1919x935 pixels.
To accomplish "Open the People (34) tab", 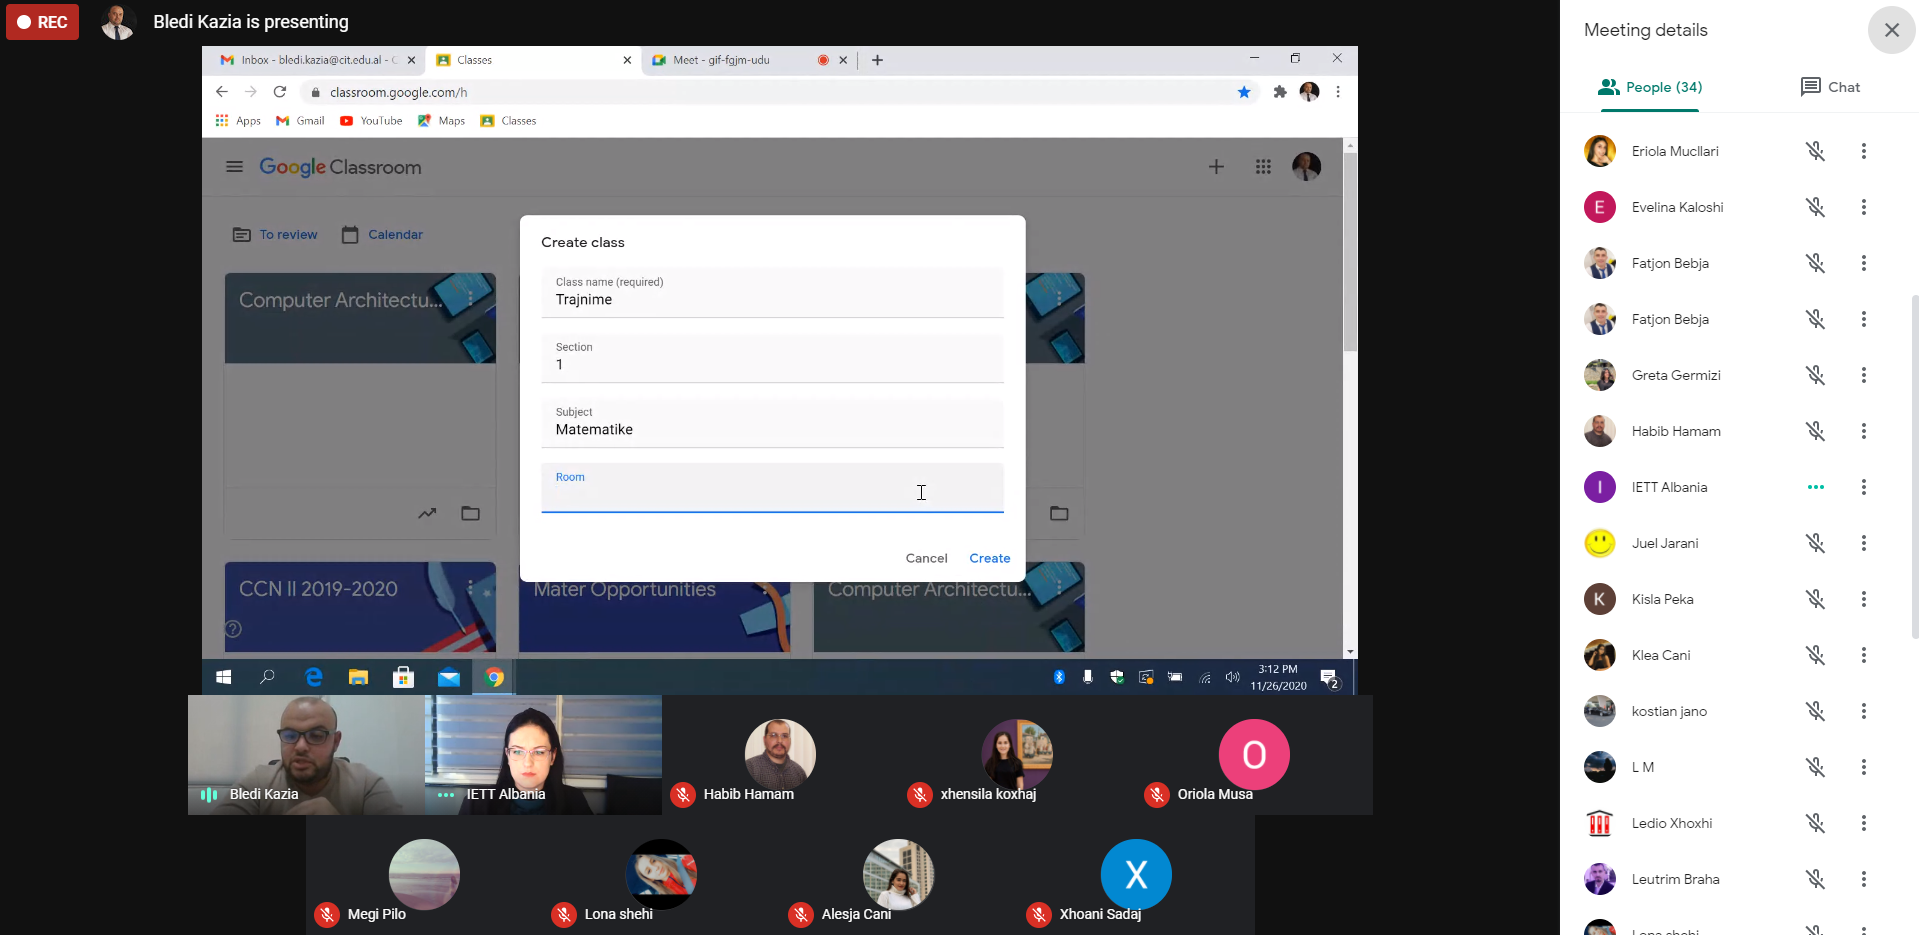I will coord(1650,87).
